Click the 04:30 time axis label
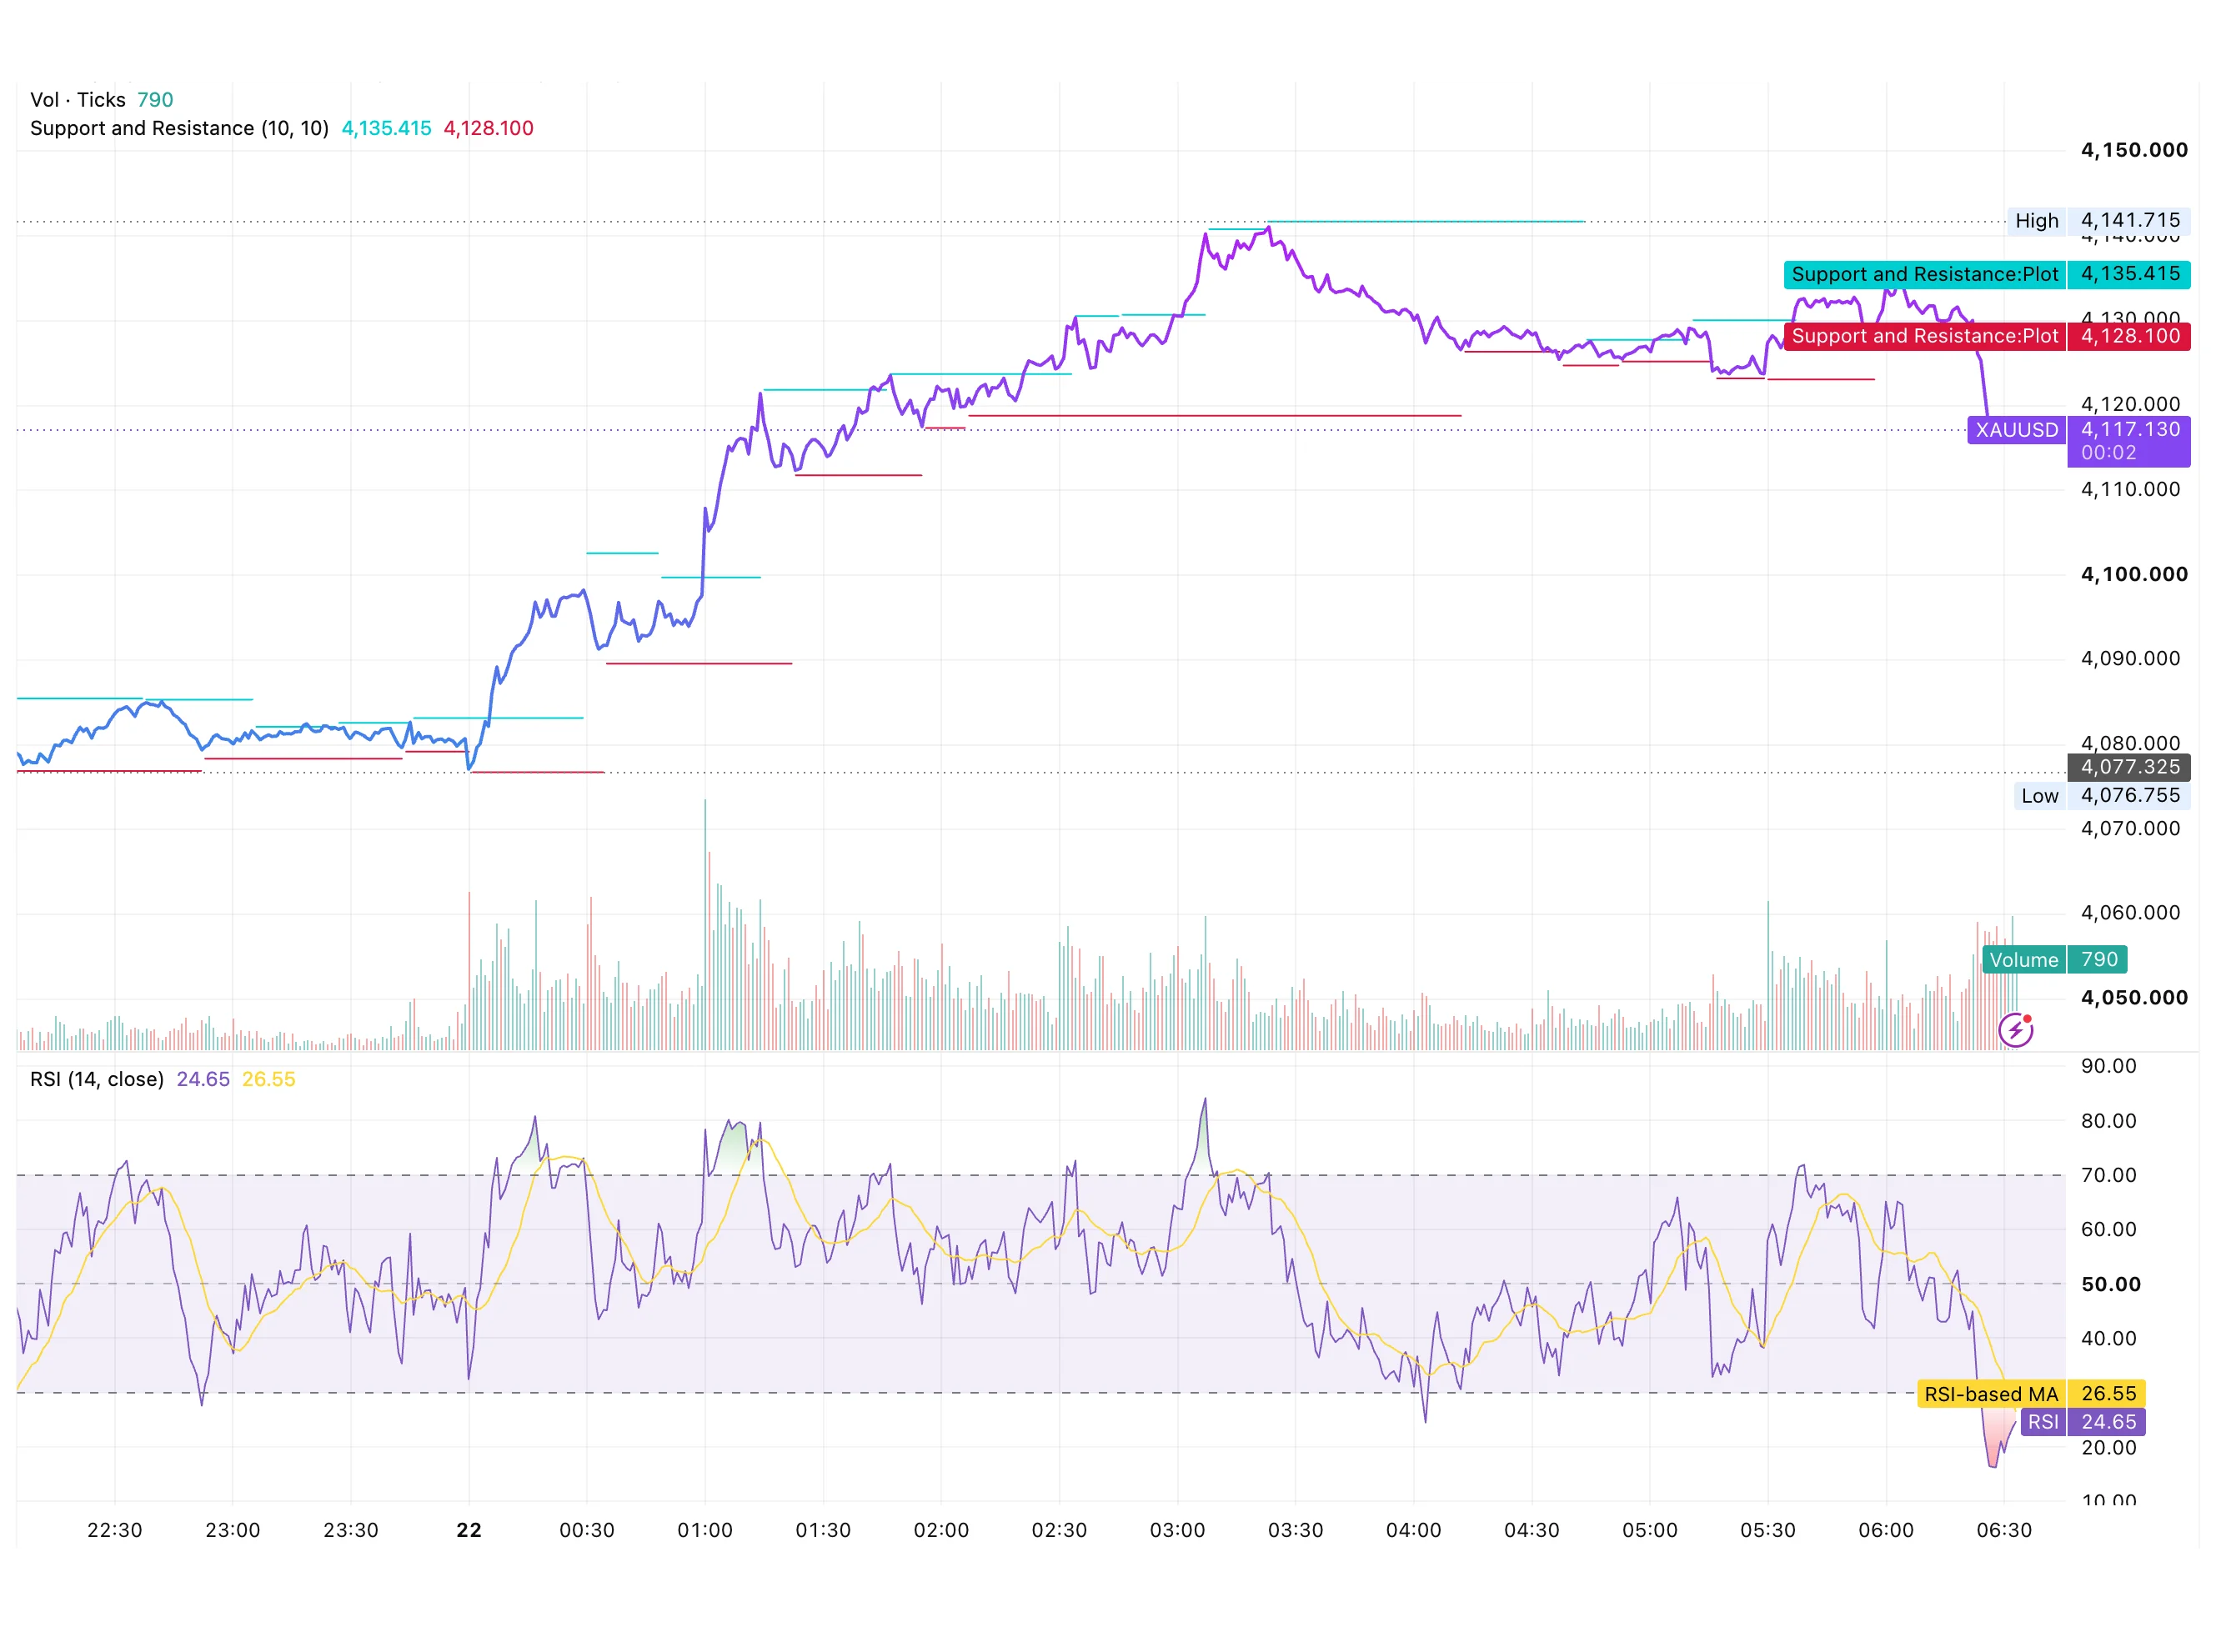Screen dimensions: 2216x1652 click(x=1531, y=1530)
